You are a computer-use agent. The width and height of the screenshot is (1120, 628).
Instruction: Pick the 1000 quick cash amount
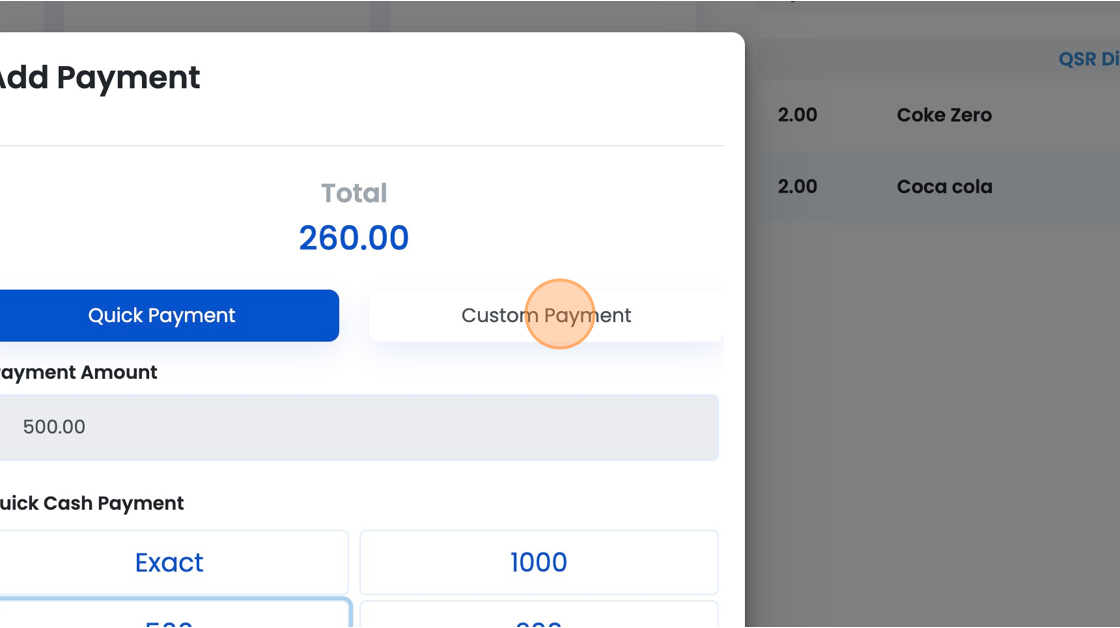(539, 562)
